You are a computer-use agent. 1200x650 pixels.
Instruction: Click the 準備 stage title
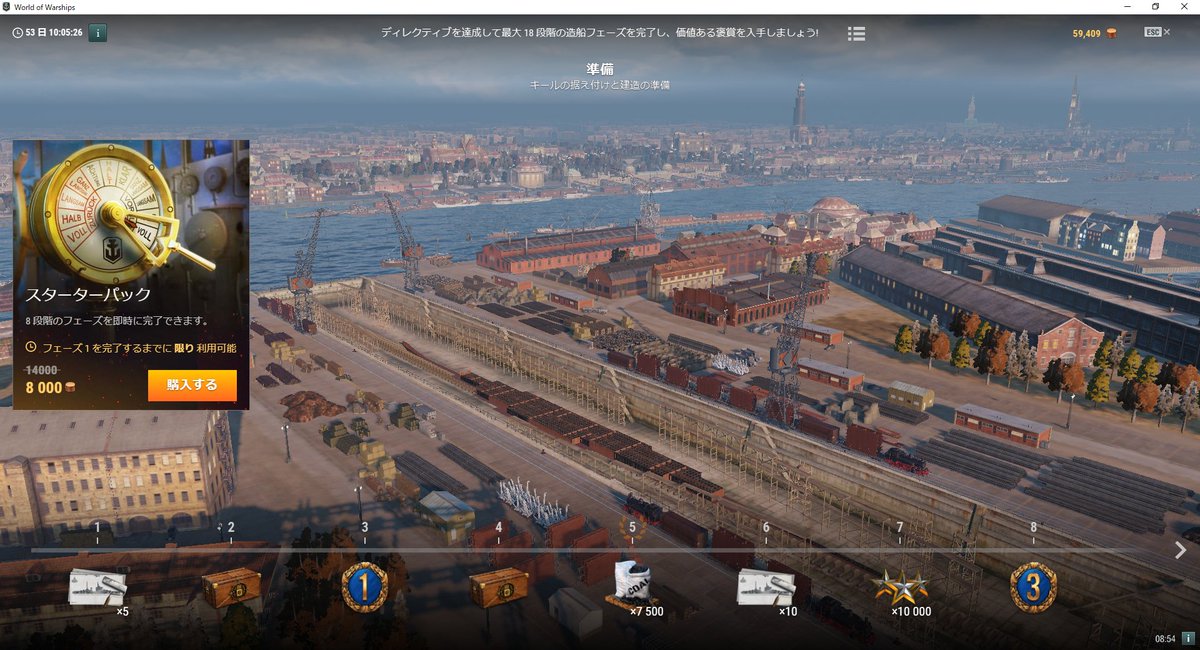point(600,69)
